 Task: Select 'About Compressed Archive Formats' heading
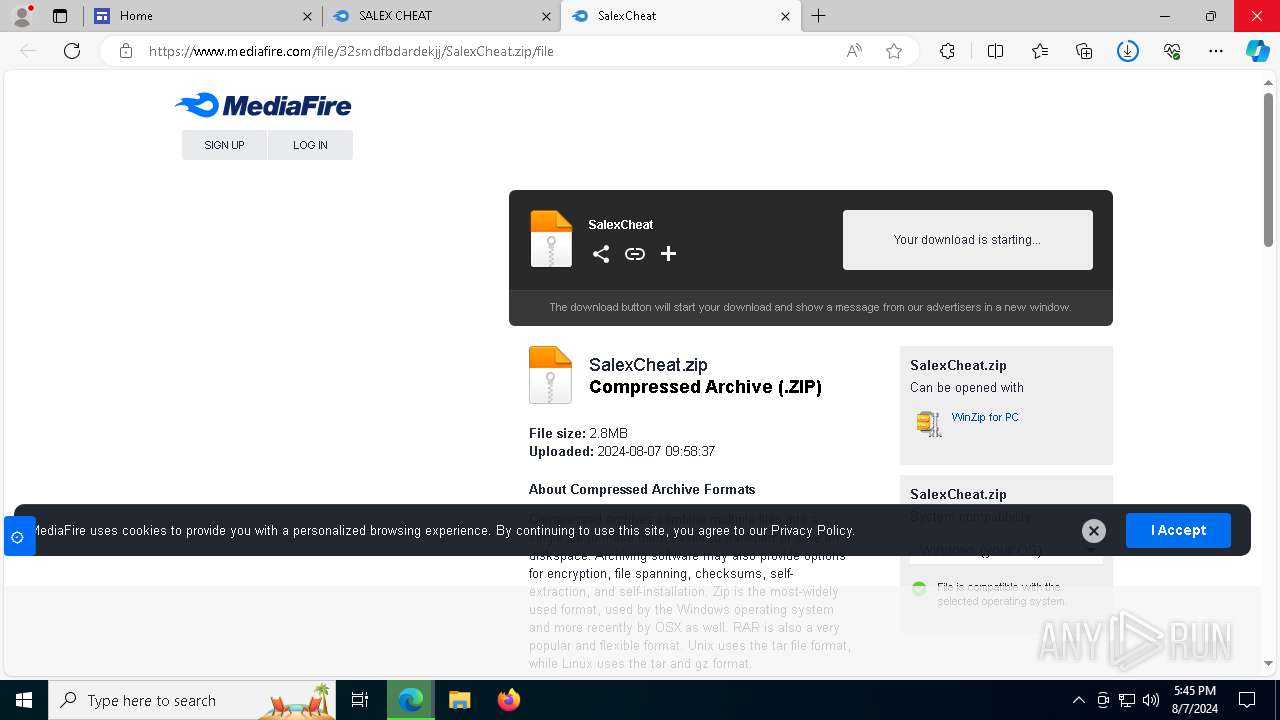pos(642,489)
